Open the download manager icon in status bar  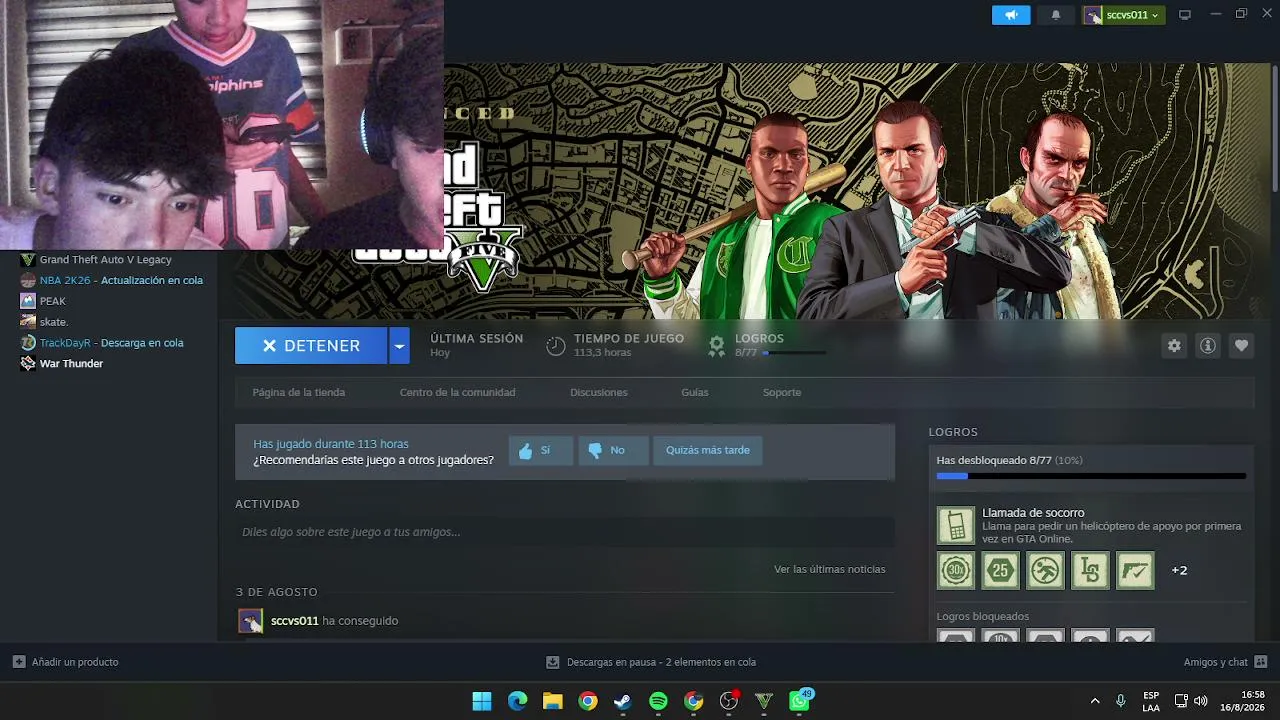click(552, 662)
